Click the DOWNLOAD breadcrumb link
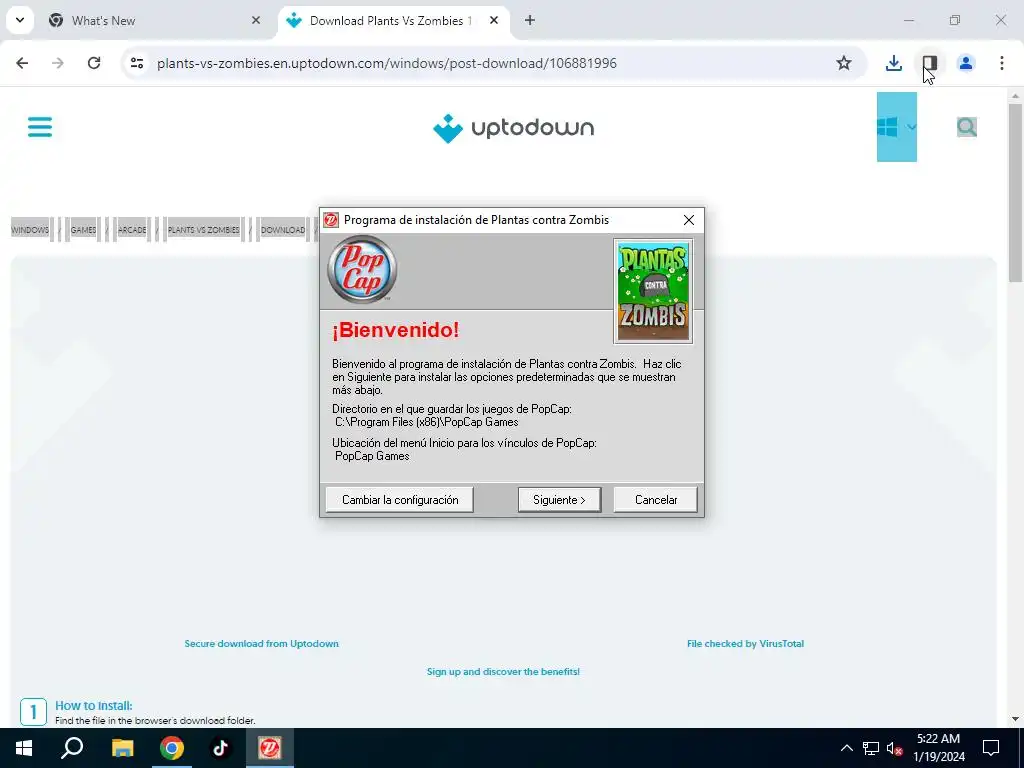 tap(283, 230)
